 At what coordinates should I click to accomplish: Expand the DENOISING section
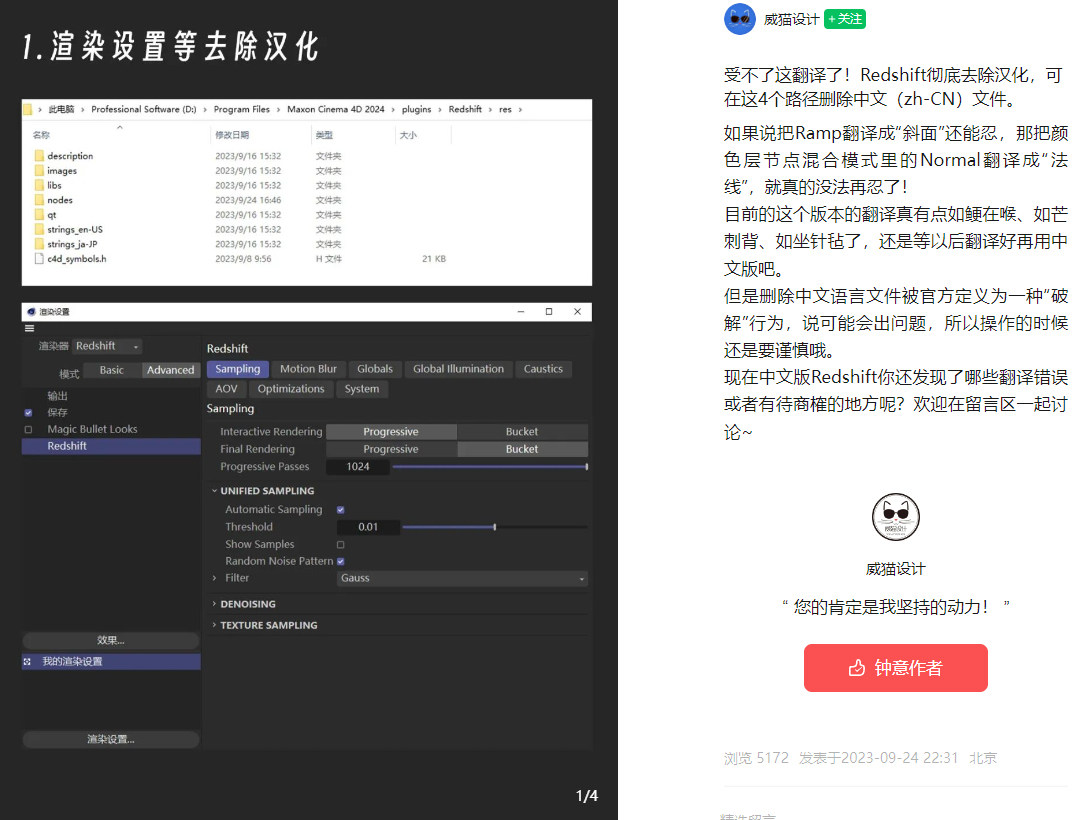[214, 604]
